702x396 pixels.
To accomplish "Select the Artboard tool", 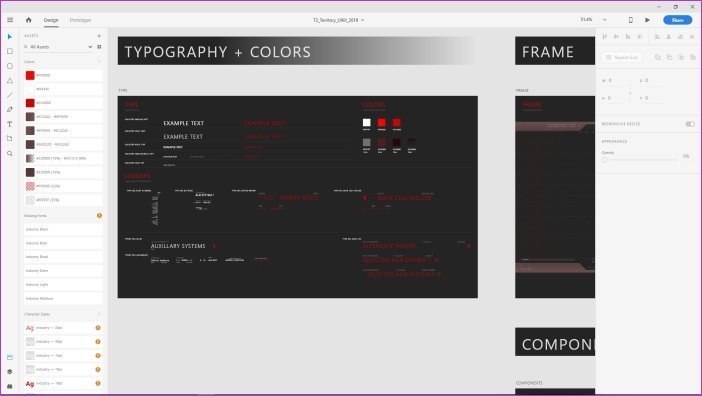I will click(10, 139).
